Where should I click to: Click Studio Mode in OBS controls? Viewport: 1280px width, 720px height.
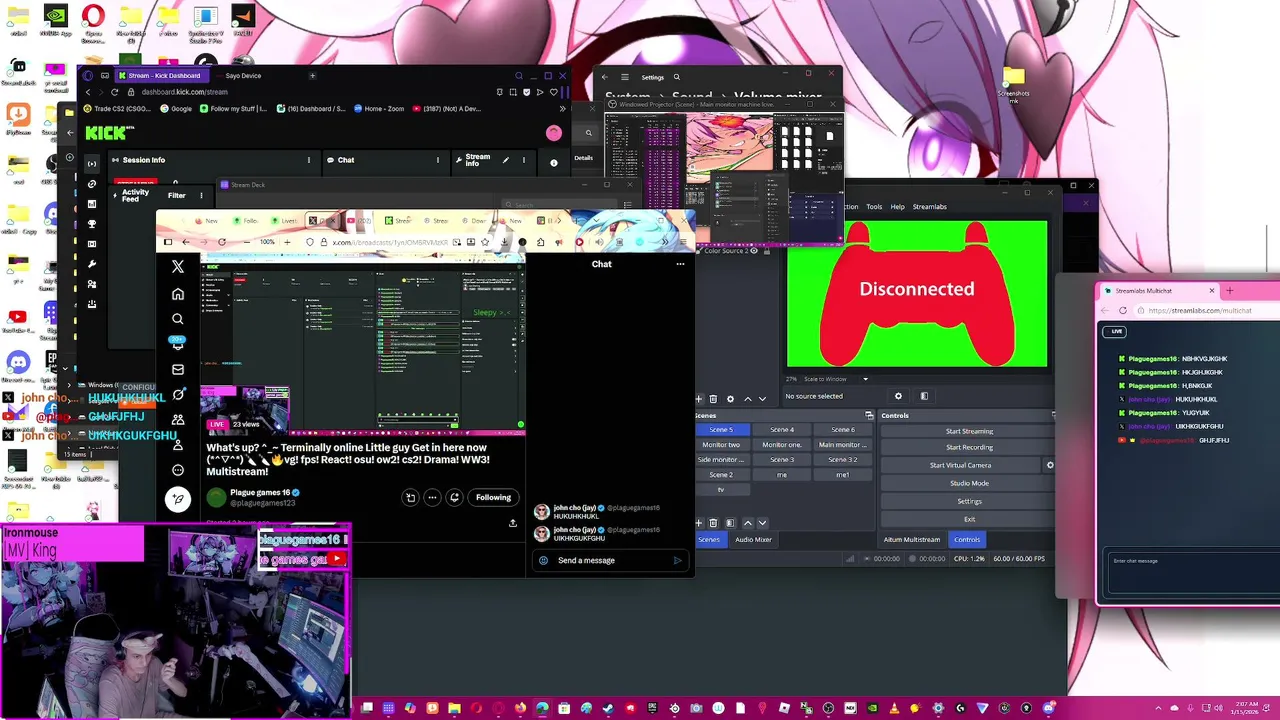click(x=969, y=483)
